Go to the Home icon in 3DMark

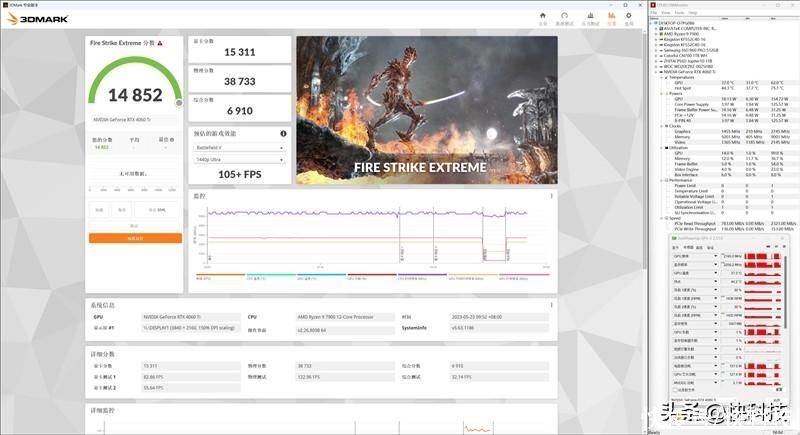coord(543,16)
